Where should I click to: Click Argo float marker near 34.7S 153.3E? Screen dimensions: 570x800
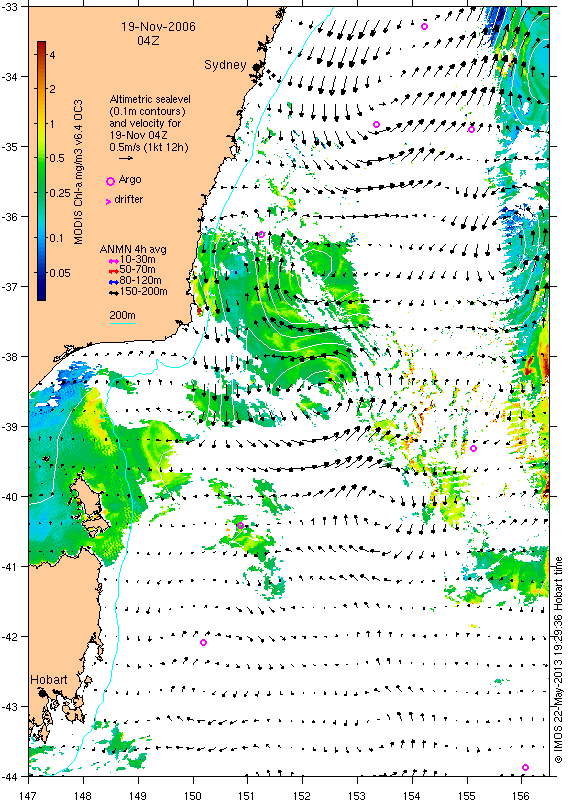(376, 124)
